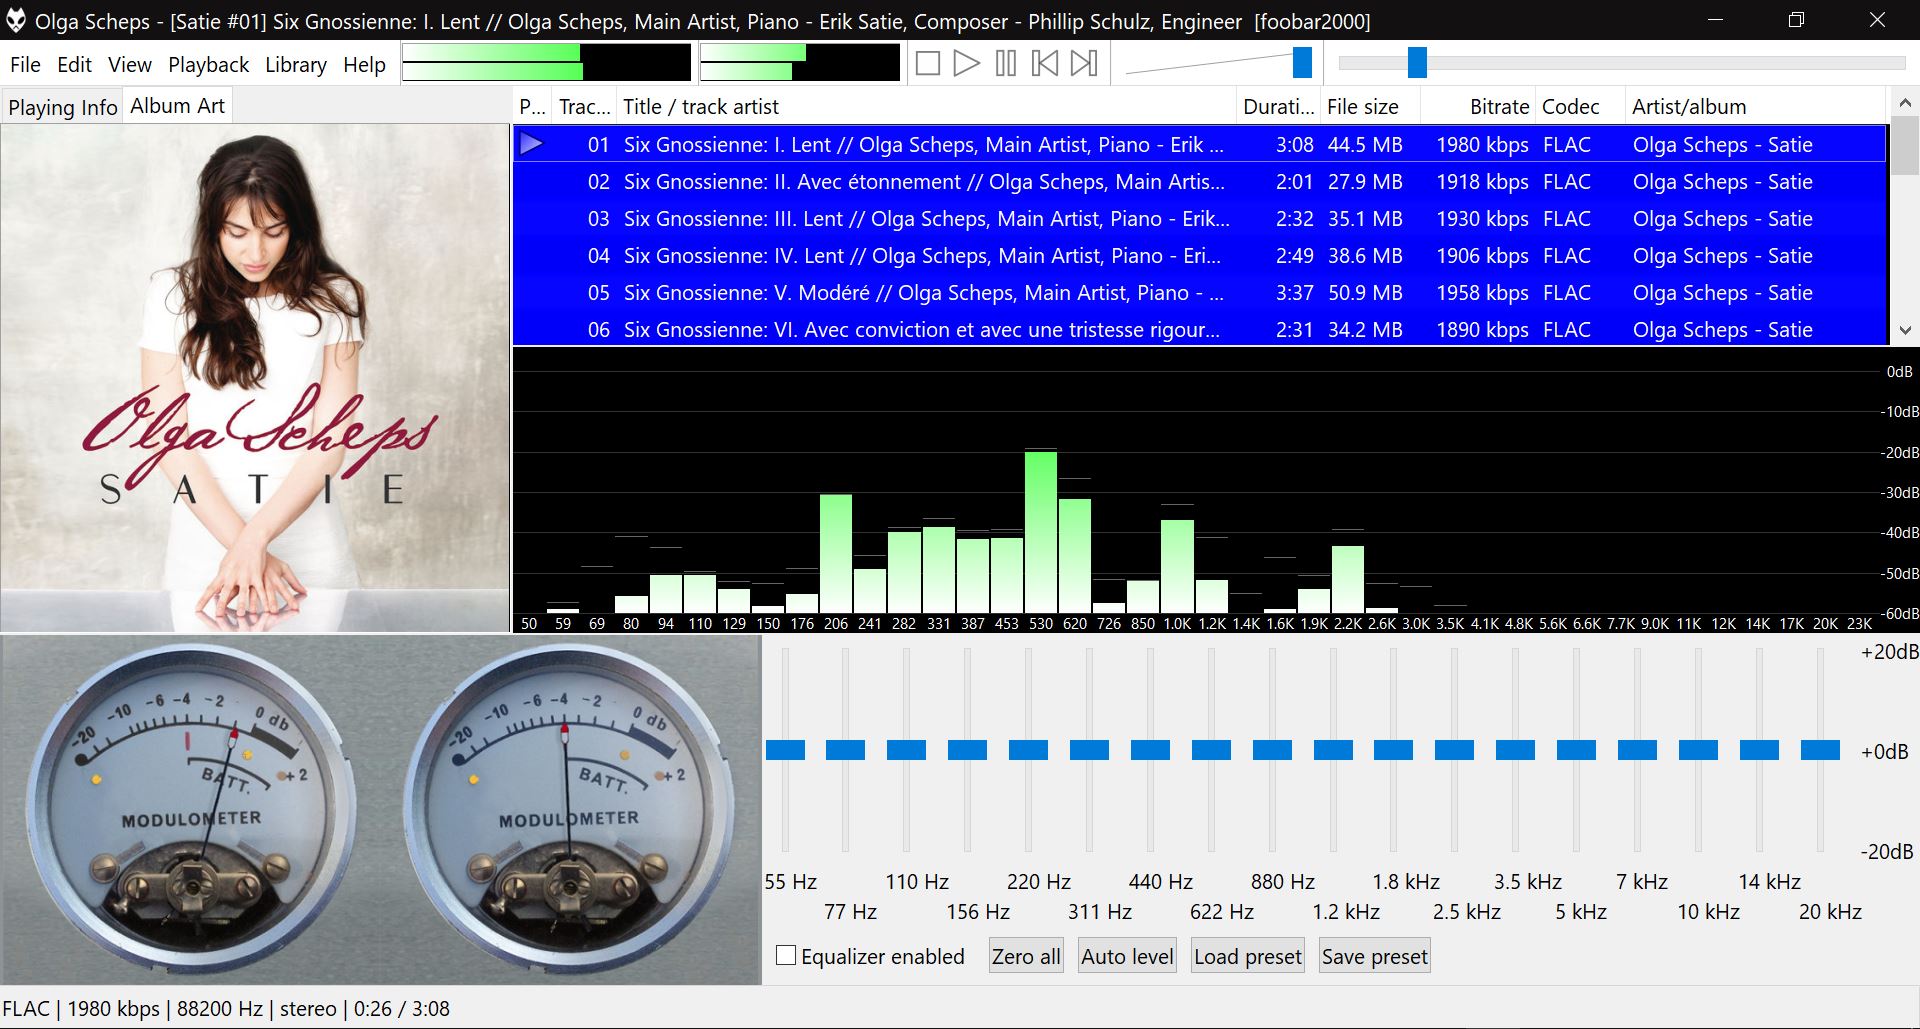Screen dimensions: 1920x1029
Task: Click the now-playing arrow icon on track 01
Action: click(x=532, y=144)
